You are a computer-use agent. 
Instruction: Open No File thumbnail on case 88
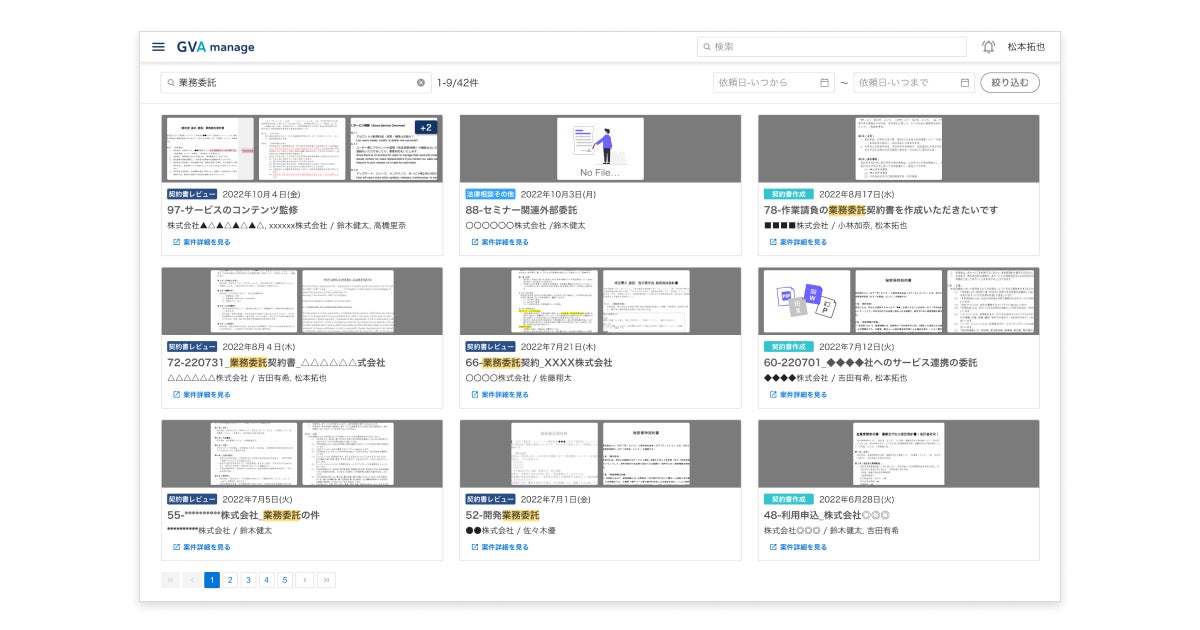tap(600, 148)
